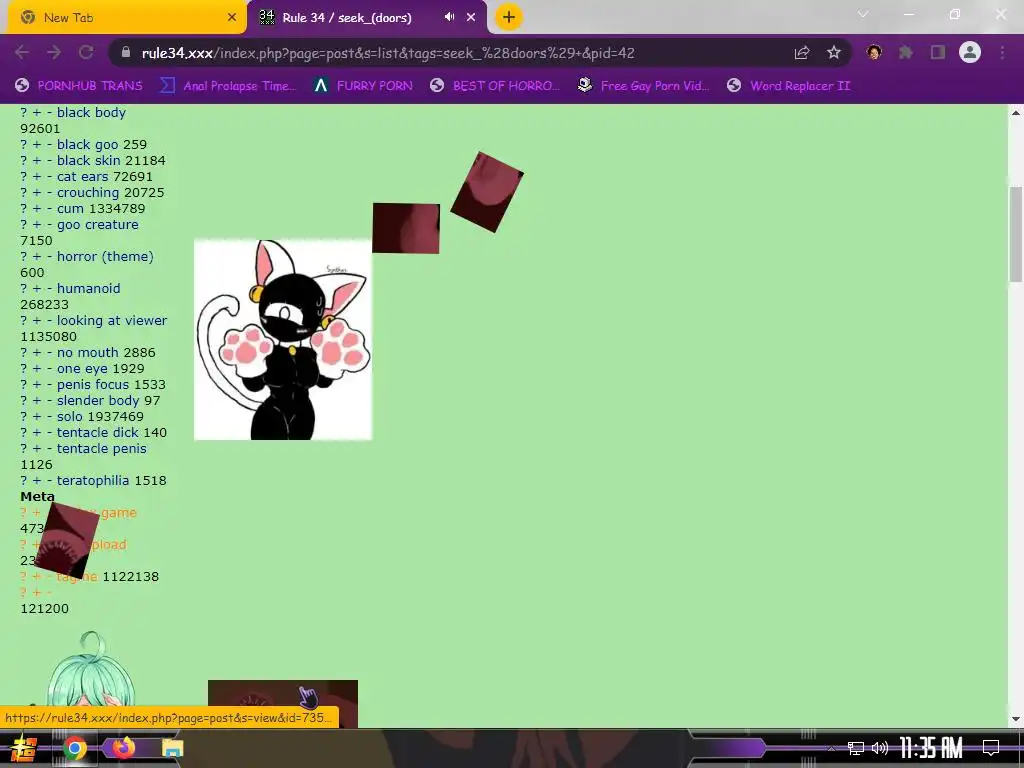Open the 'no mouth' tag
This screenshot has height=768, width=1024.
tap(88, 353)
